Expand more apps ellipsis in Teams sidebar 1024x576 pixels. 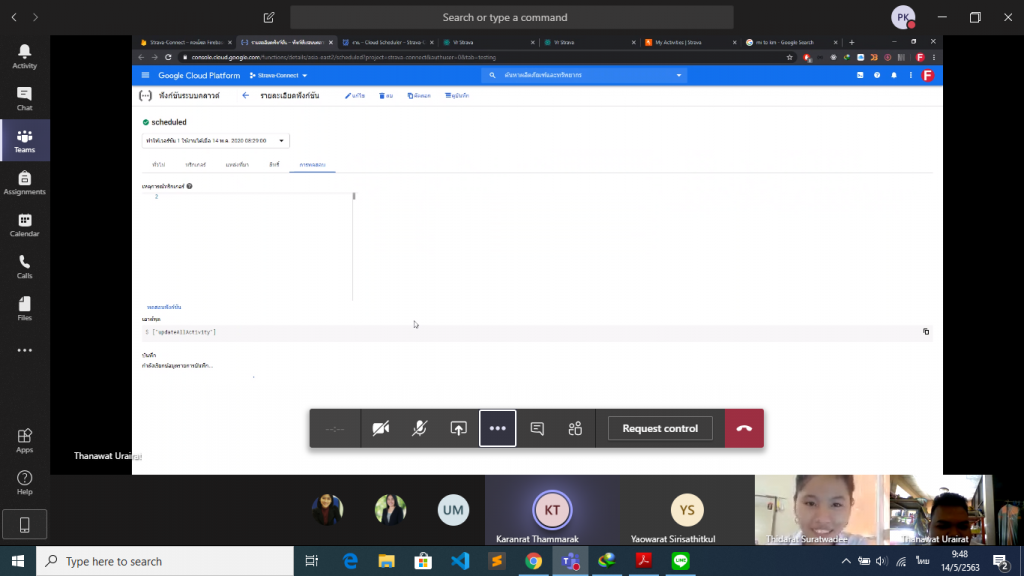(25, 351)
